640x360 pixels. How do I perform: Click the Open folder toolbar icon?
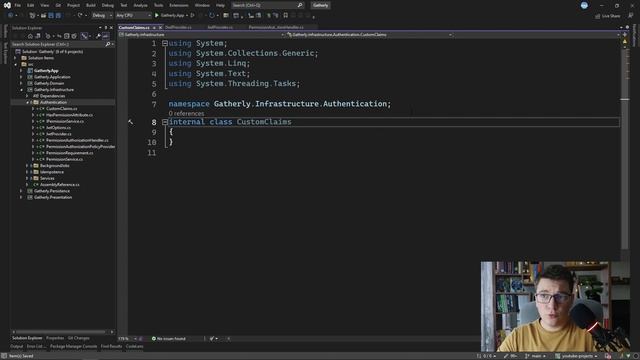(43, 16)
